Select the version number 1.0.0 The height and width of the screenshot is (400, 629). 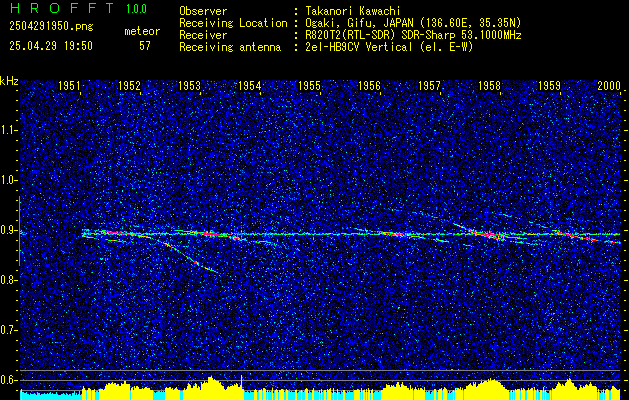(136, 9)
